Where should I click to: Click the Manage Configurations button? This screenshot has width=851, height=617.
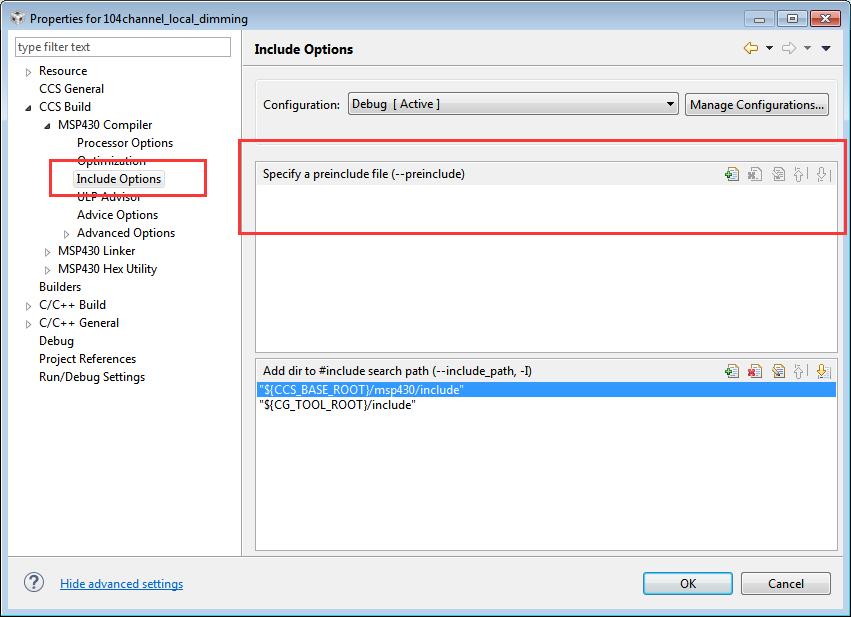tap(756, 104)
